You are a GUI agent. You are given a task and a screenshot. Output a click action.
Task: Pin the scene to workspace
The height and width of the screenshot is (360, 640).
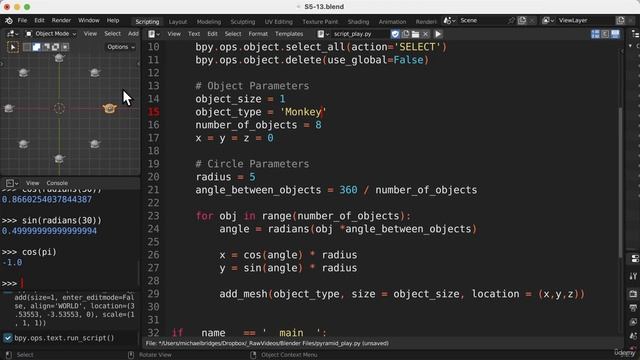coord(511,20)
